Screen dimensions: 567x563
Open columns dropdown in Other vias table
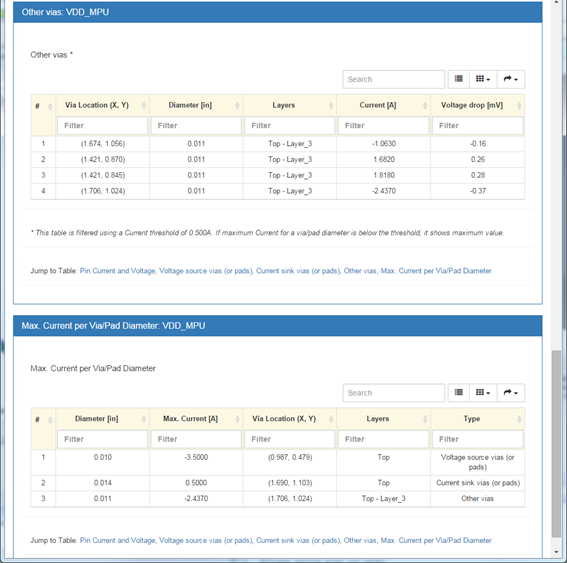coord(483,79)
